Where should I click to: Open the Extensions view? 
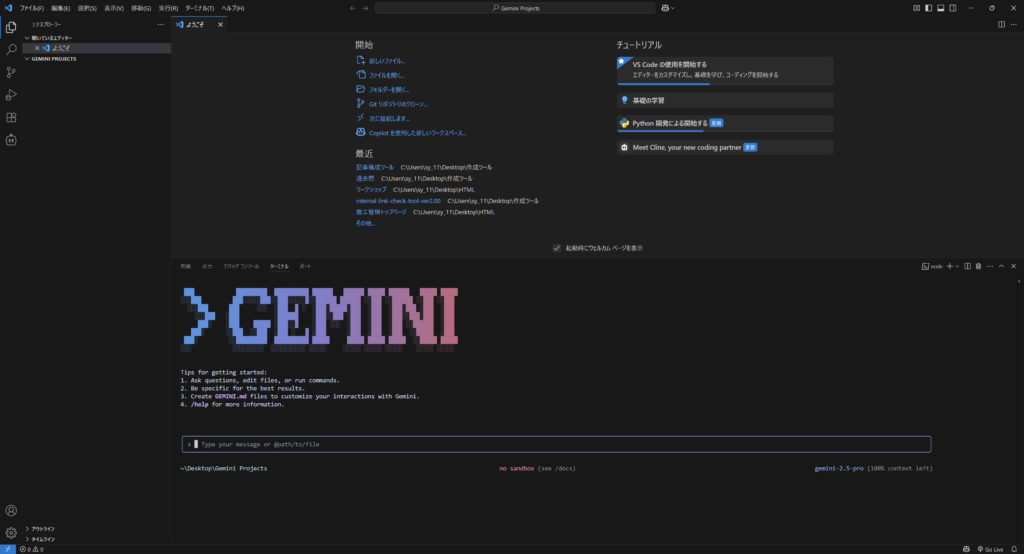[11, 117]
